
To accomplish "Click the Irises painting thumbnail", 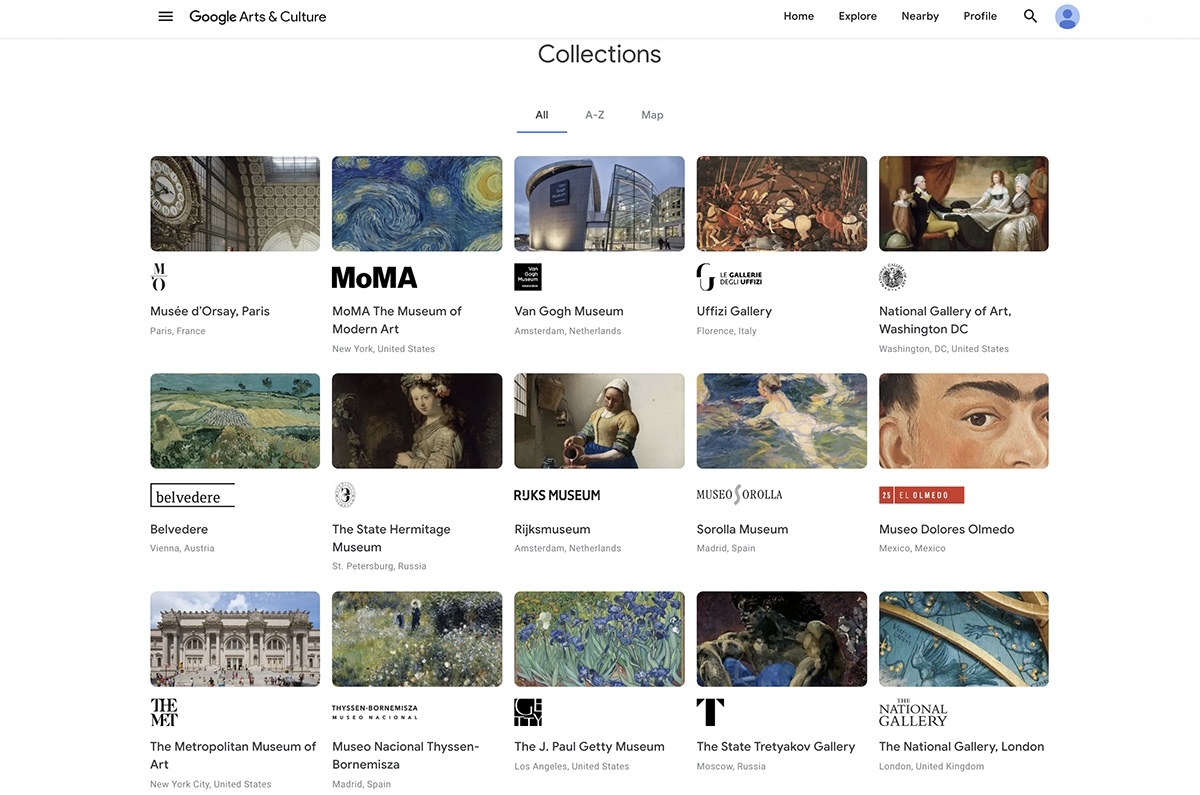I will tap(600, 639).
